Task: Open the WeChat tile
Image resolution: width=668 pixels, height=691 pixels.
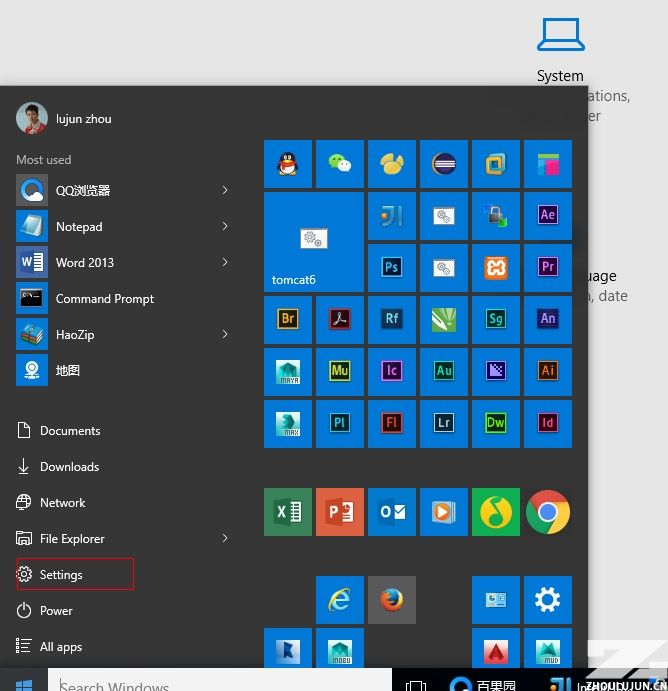Action: click(340, 164)
